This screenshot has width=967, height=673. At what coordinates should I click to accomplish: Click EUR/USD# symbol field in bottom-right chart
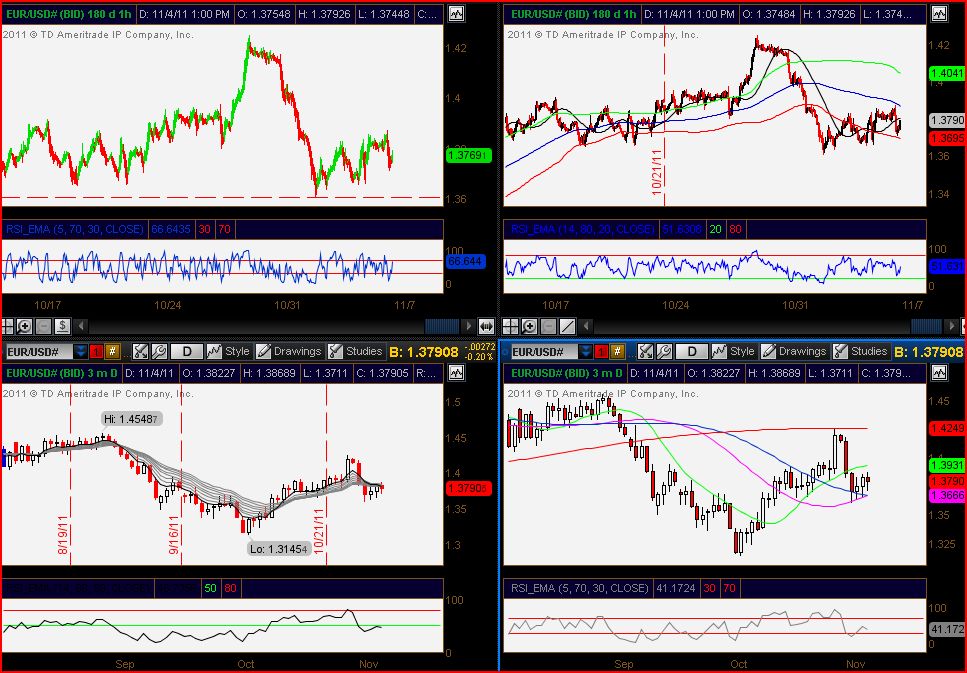543,352
